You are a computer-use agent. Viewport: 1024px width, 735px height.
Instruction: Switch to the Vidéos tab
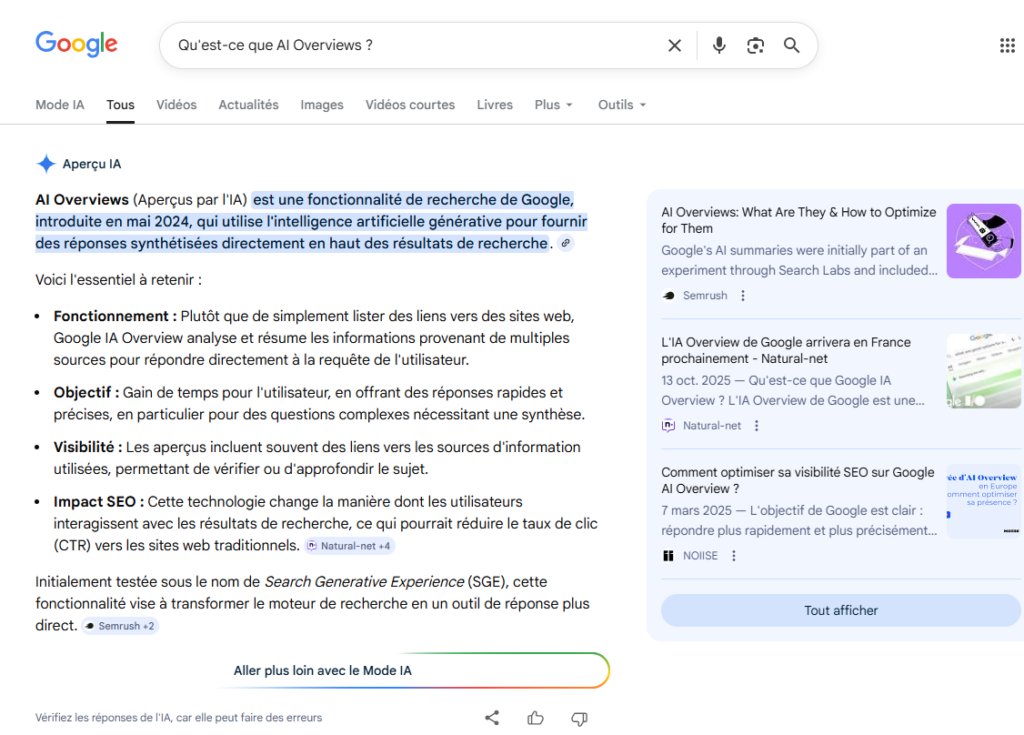(176, 105)
